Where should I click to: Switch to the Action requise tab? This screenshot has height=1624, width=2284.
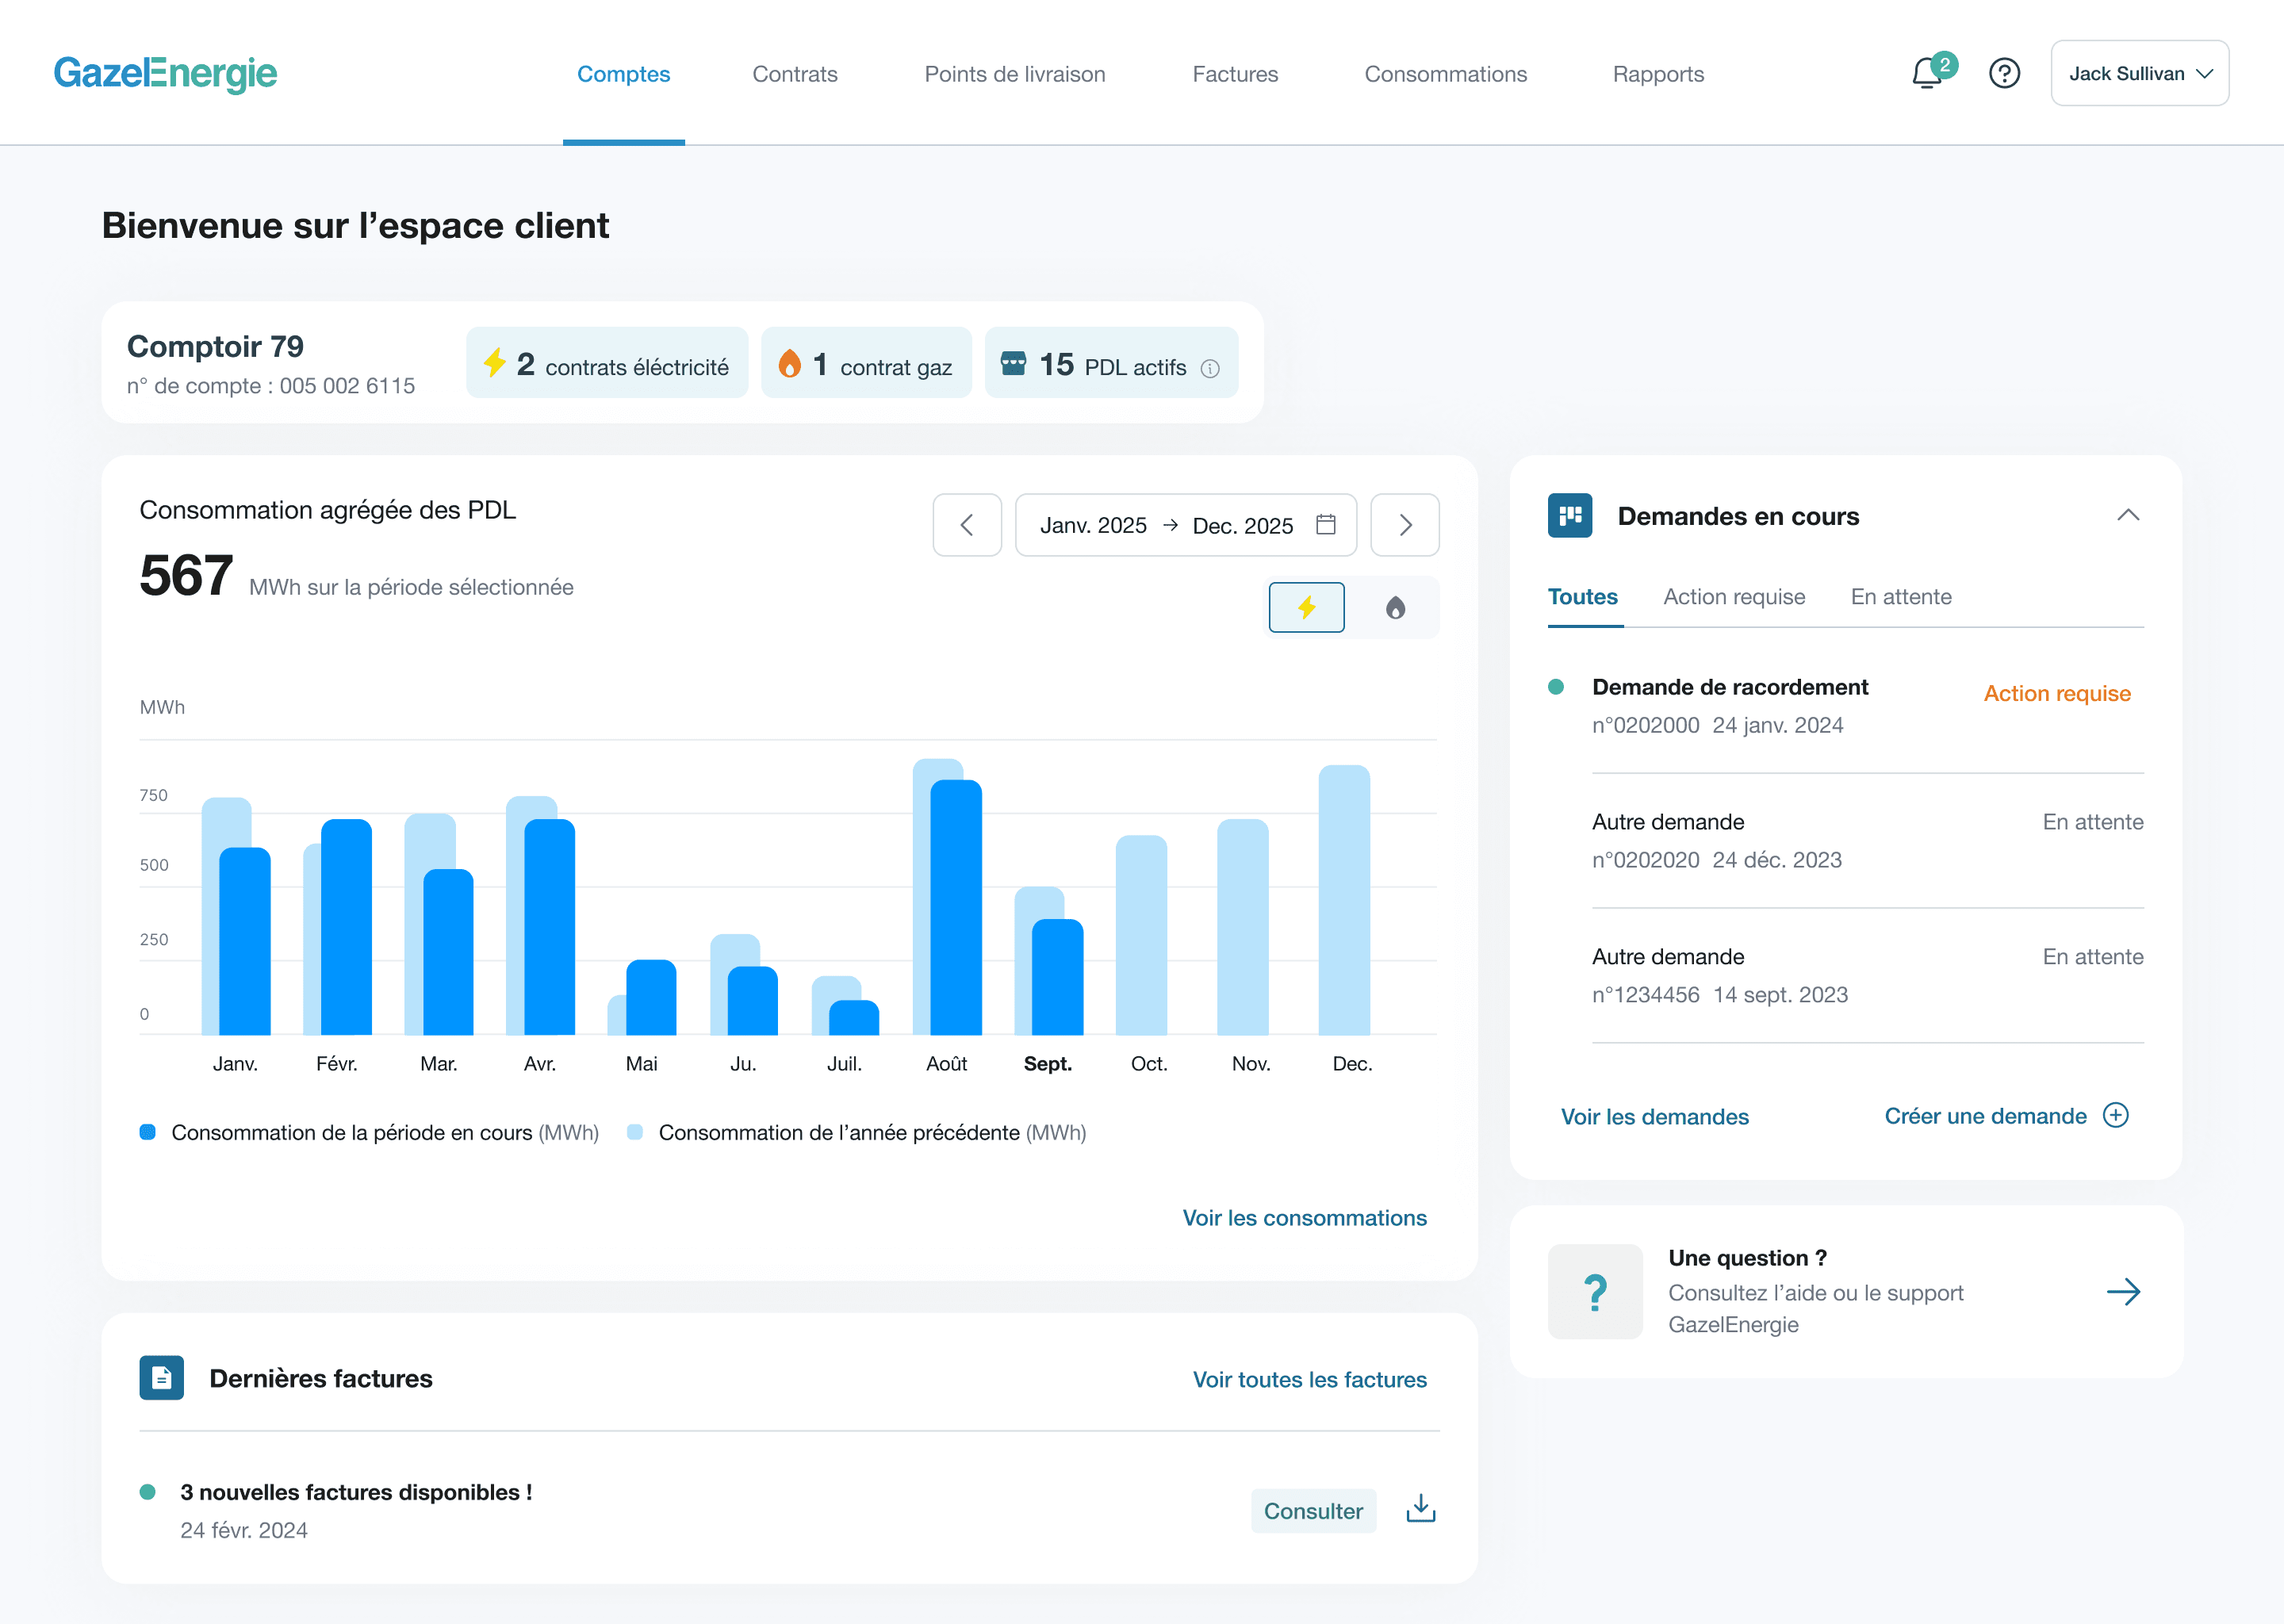point(1734,597)
